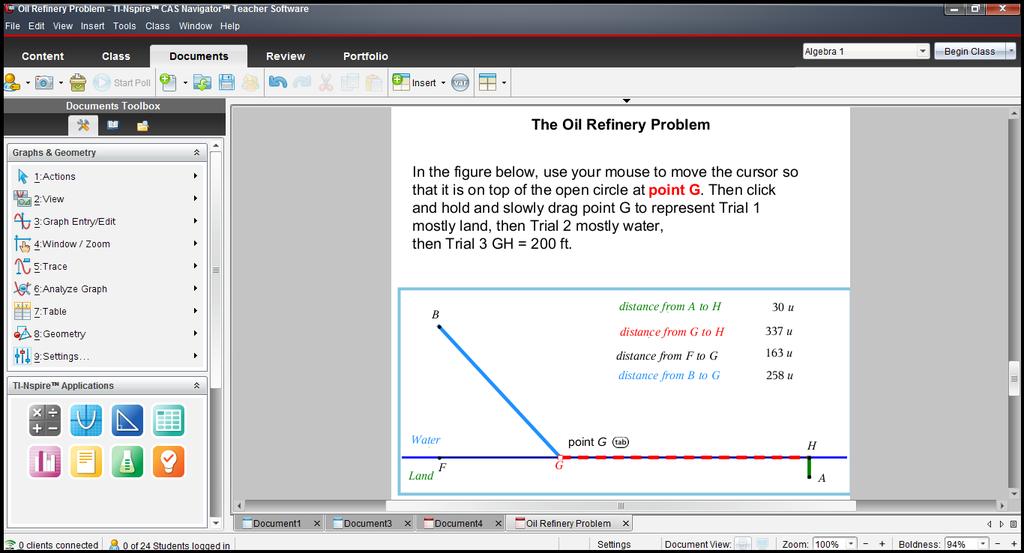Add a Graphs application
This screenshot has height=553, width=1024.
[86, 420]
